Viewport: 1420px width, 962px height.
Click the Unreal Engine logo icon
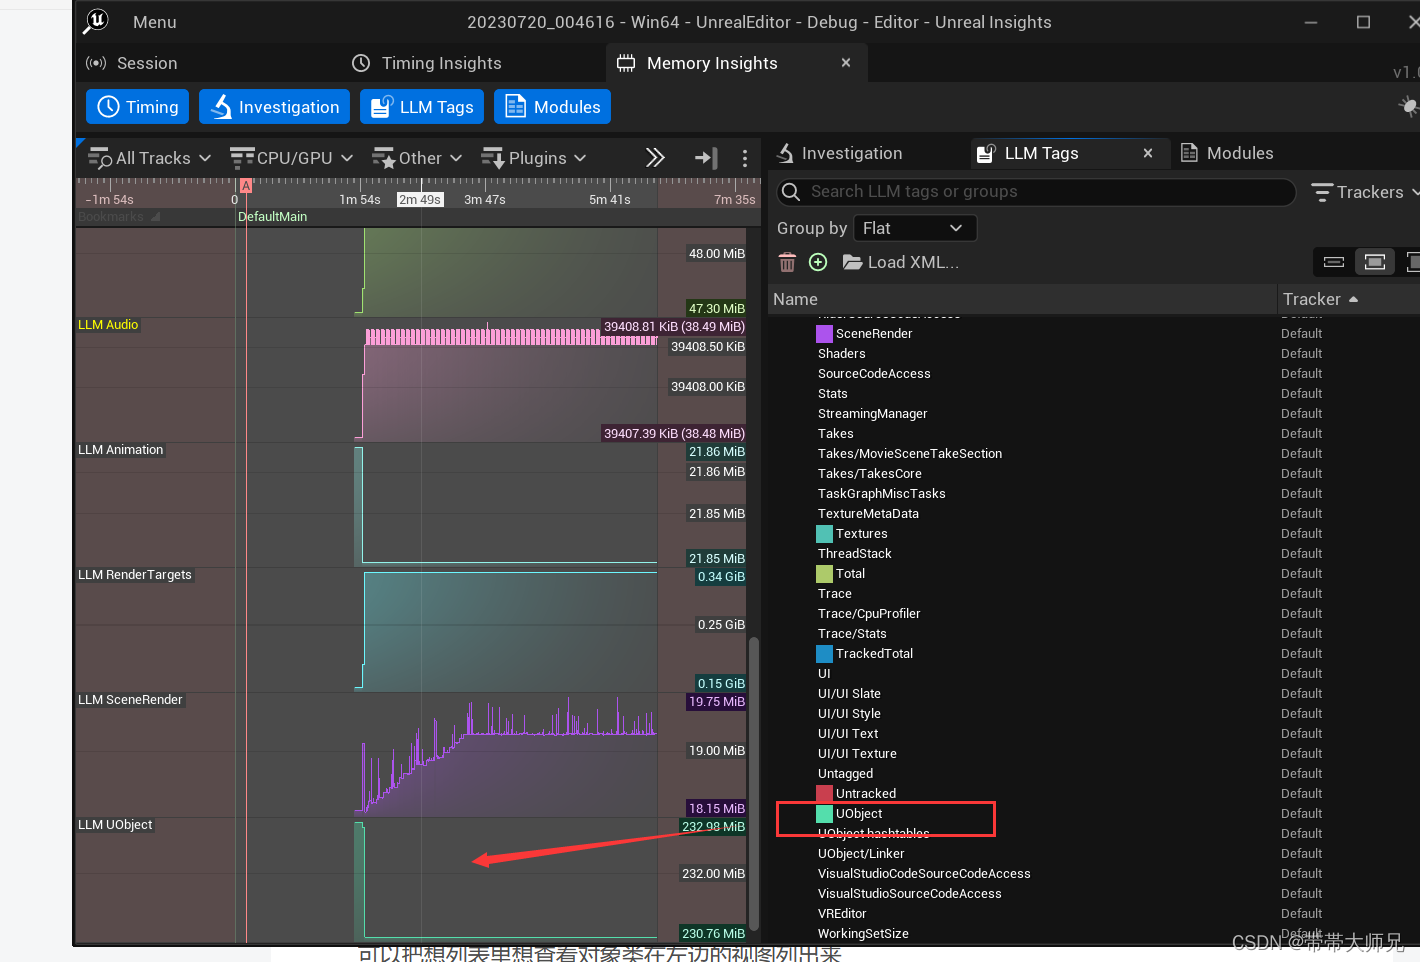96,21
